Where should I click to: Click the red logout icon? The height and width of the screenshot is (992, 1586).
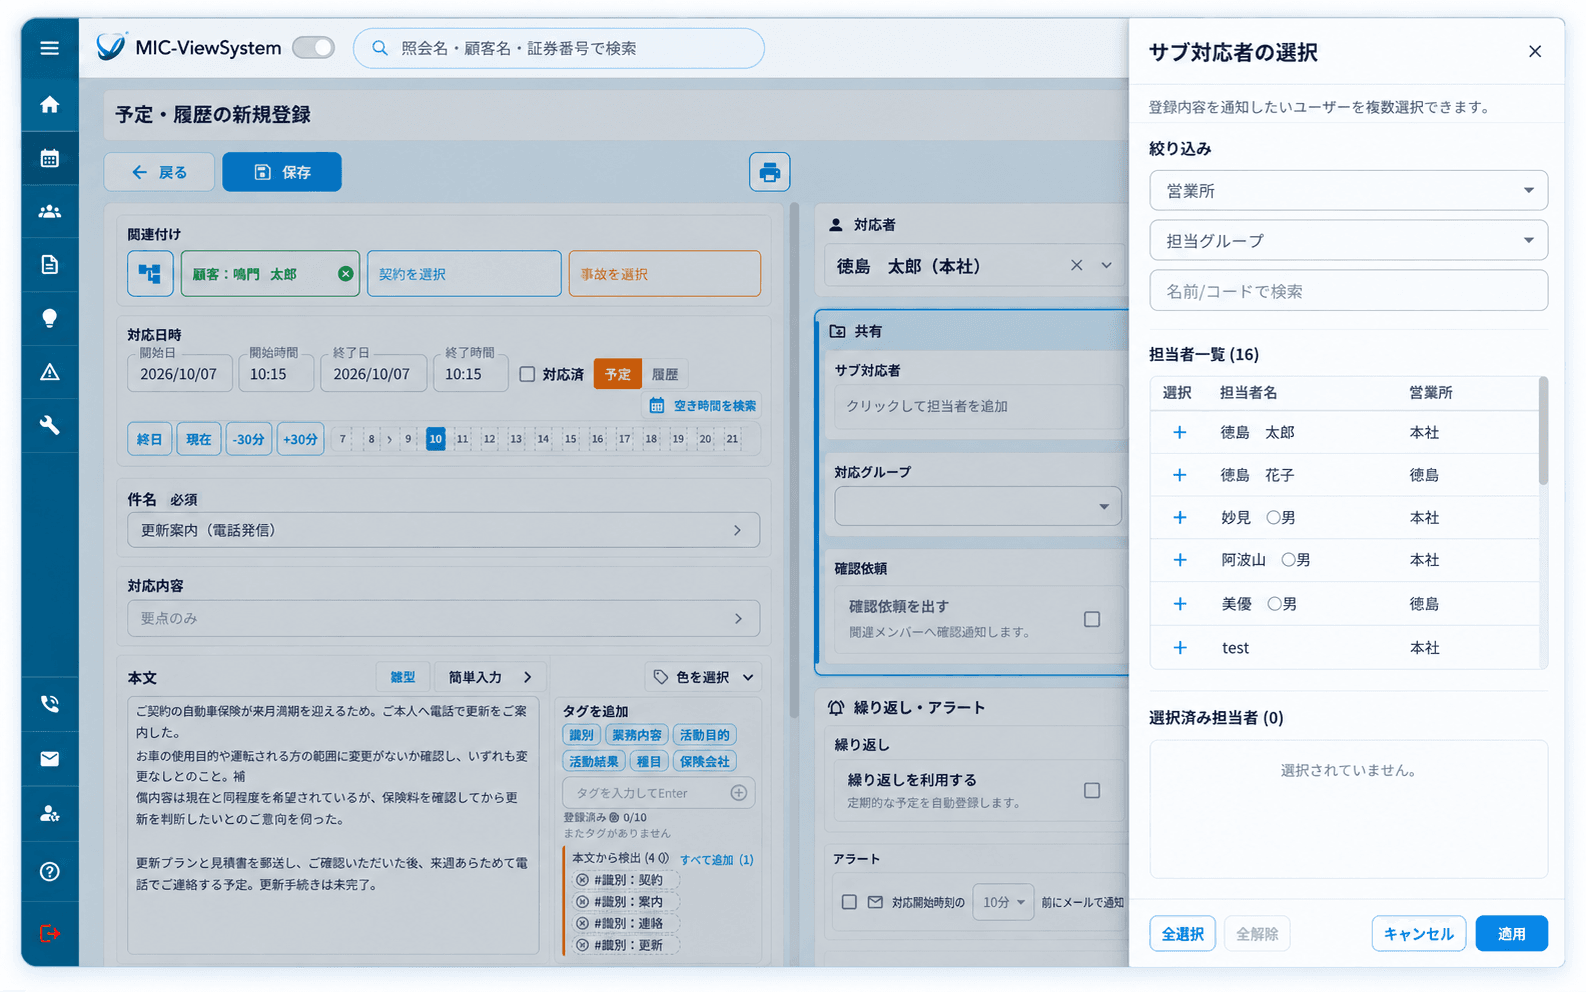(x=49, y=933)
